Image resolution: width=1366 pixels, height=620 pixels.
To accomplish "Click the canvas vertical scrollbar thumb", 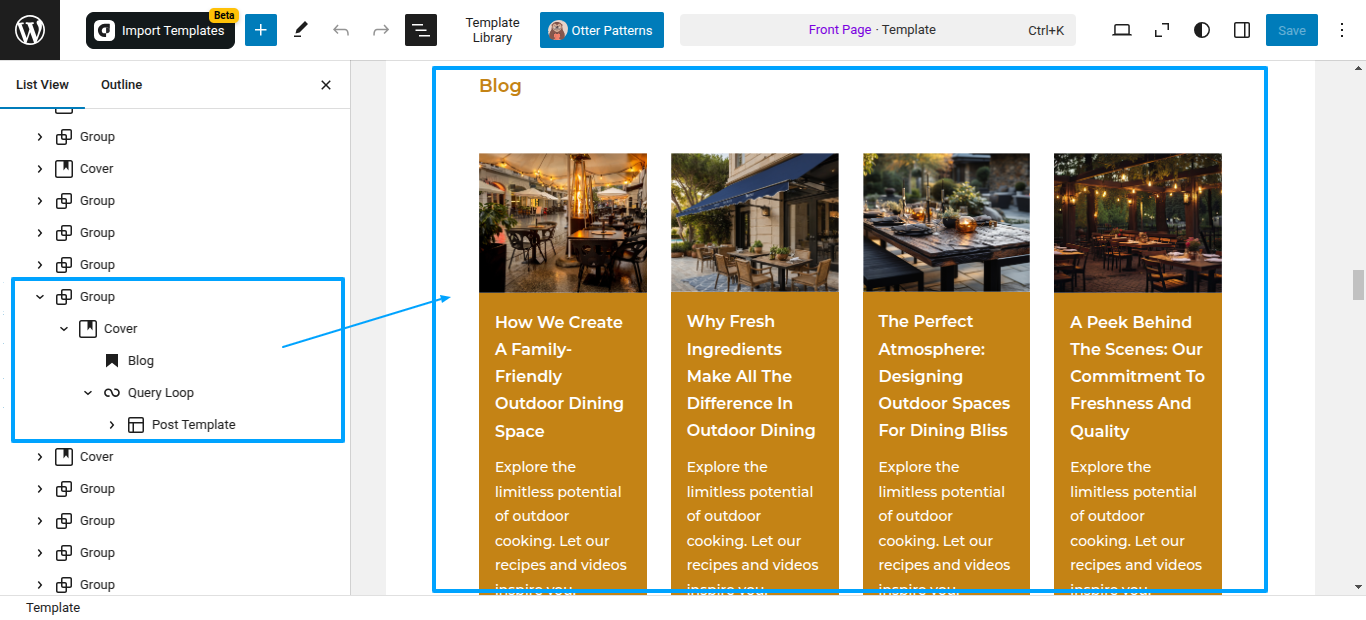I will pyautogui.click(x=1358, y=285).
